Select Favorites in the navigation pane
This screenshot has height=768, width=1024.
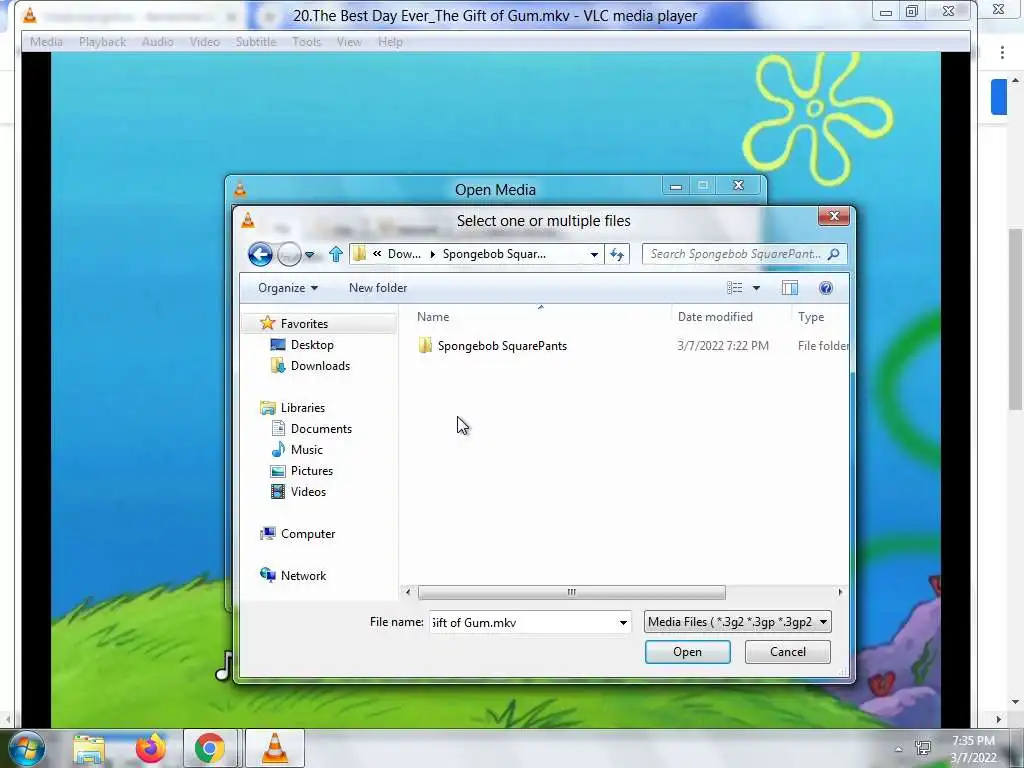click(x=304, y=324)
